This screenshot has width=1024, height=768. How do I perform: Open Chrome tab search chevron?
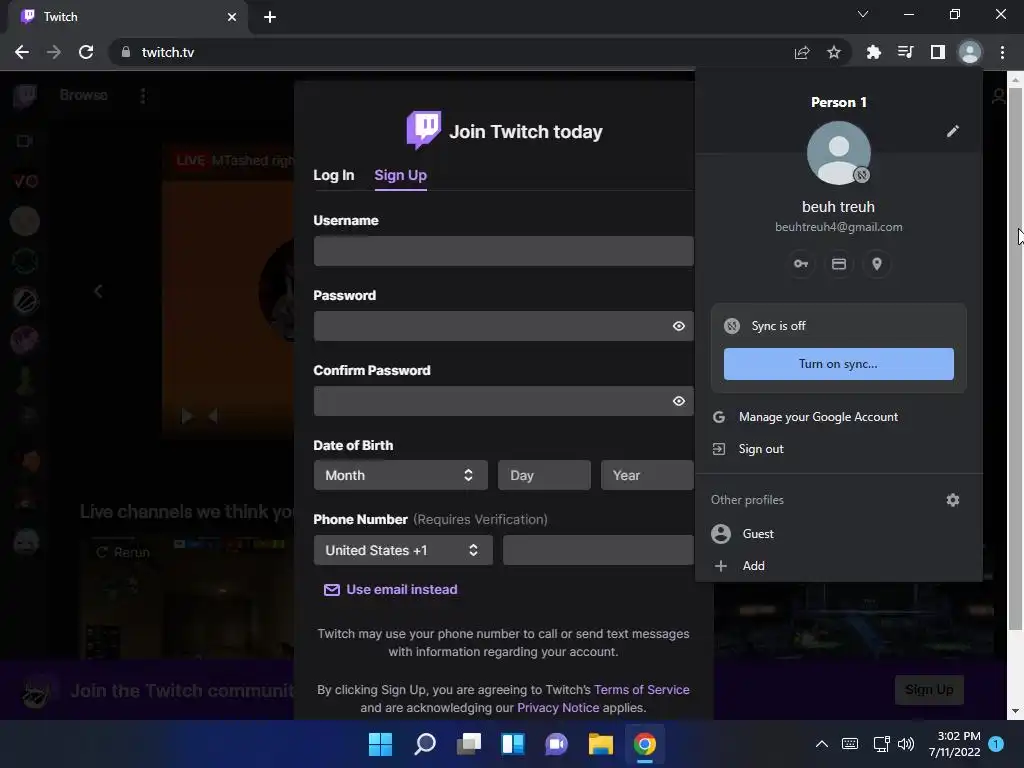tap(863, 14)
